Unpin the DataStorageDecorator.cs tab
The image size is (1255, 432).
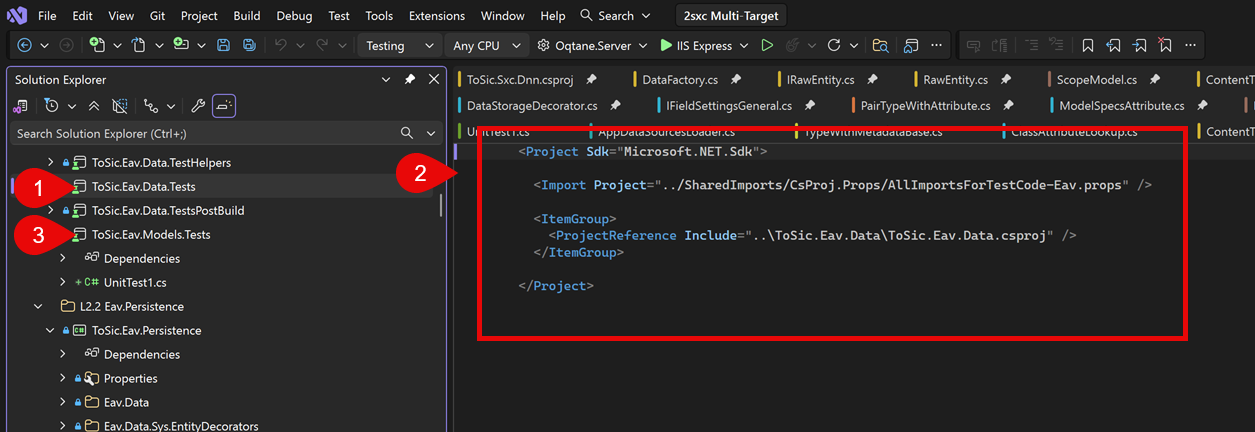(x=616, y=105)
